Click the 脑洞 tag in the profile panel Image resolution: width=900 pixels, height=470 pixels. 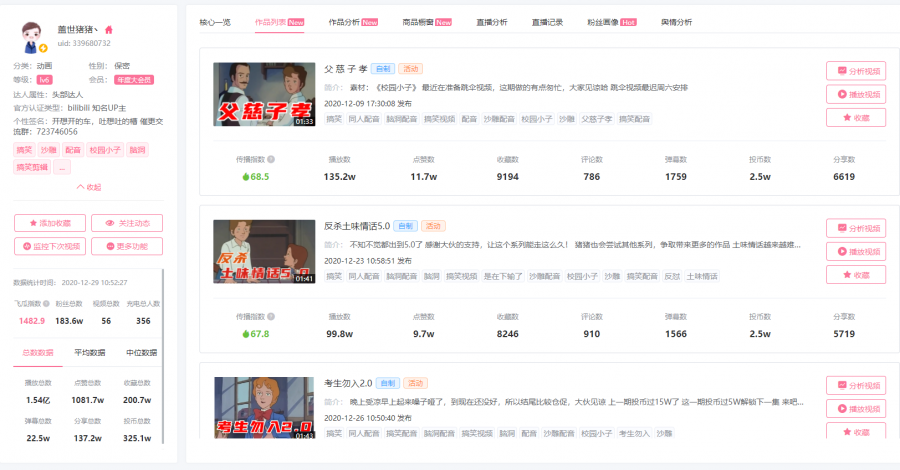click(x=137, y=150)
